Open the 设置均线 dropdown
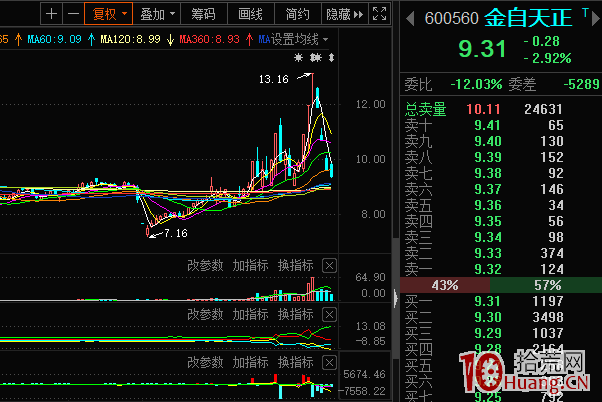Viewport: 602px width, 402px height. (299, 39)
